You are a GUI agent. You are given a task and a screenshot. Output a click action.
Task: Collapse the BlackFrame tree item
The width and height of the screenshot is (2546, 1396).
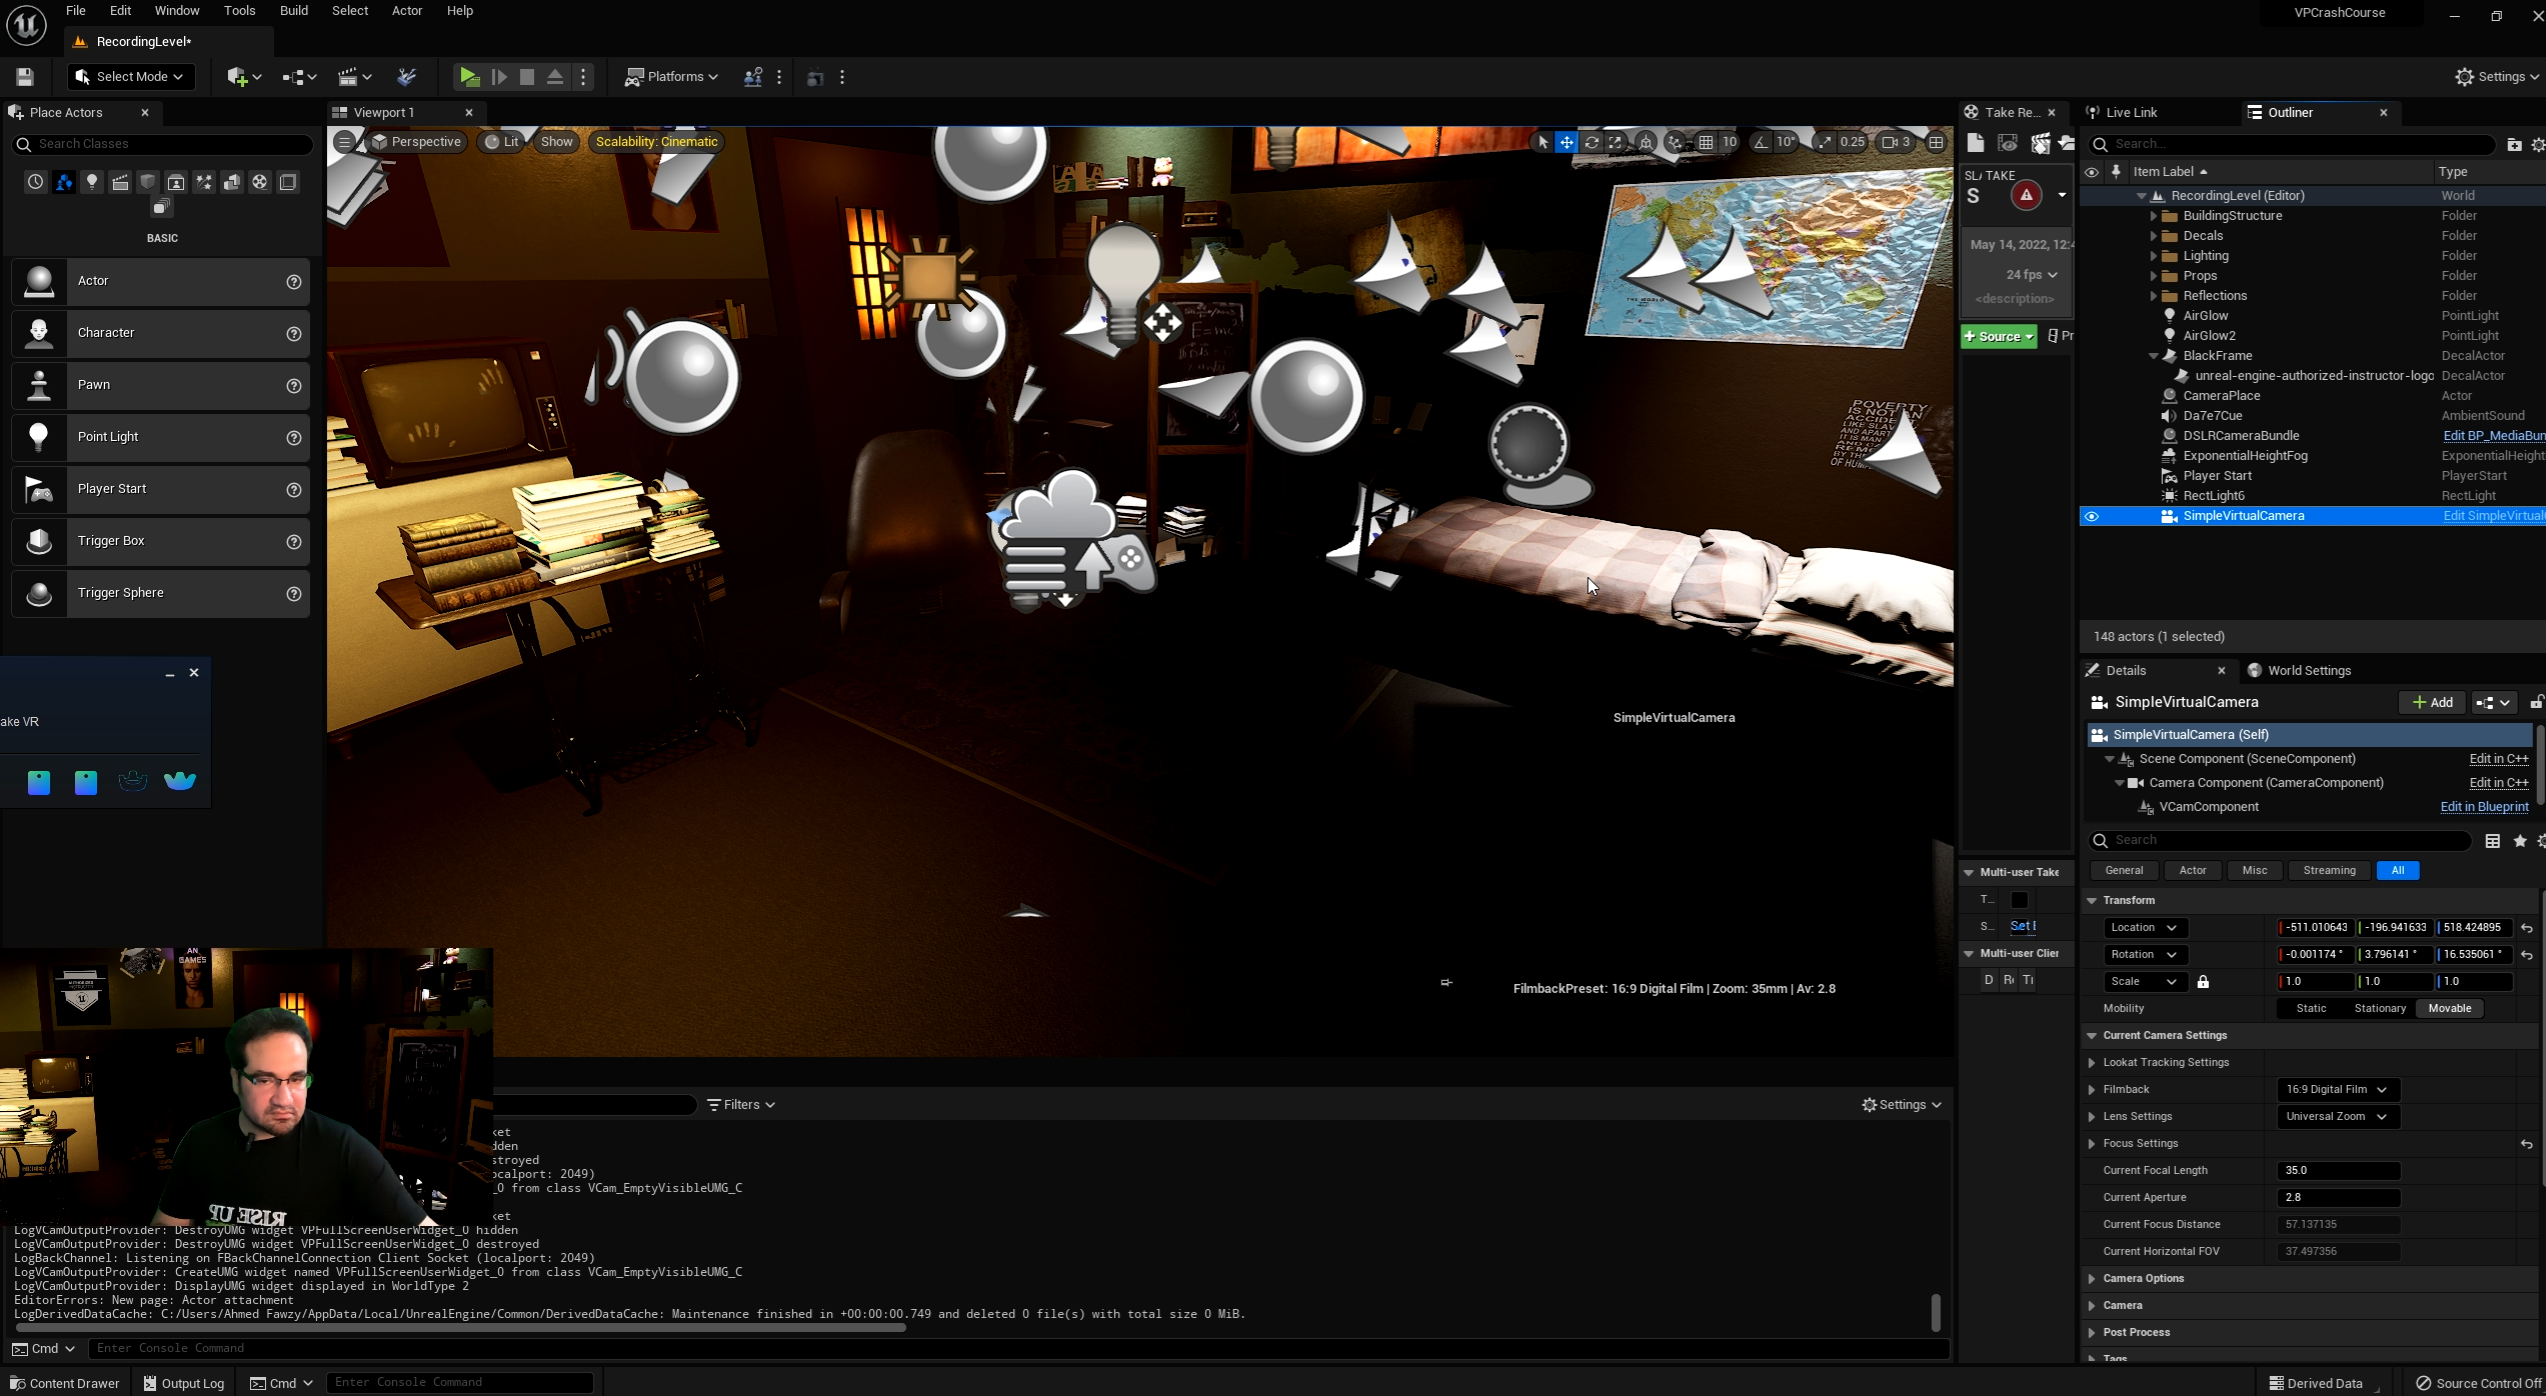(2153, 356)
